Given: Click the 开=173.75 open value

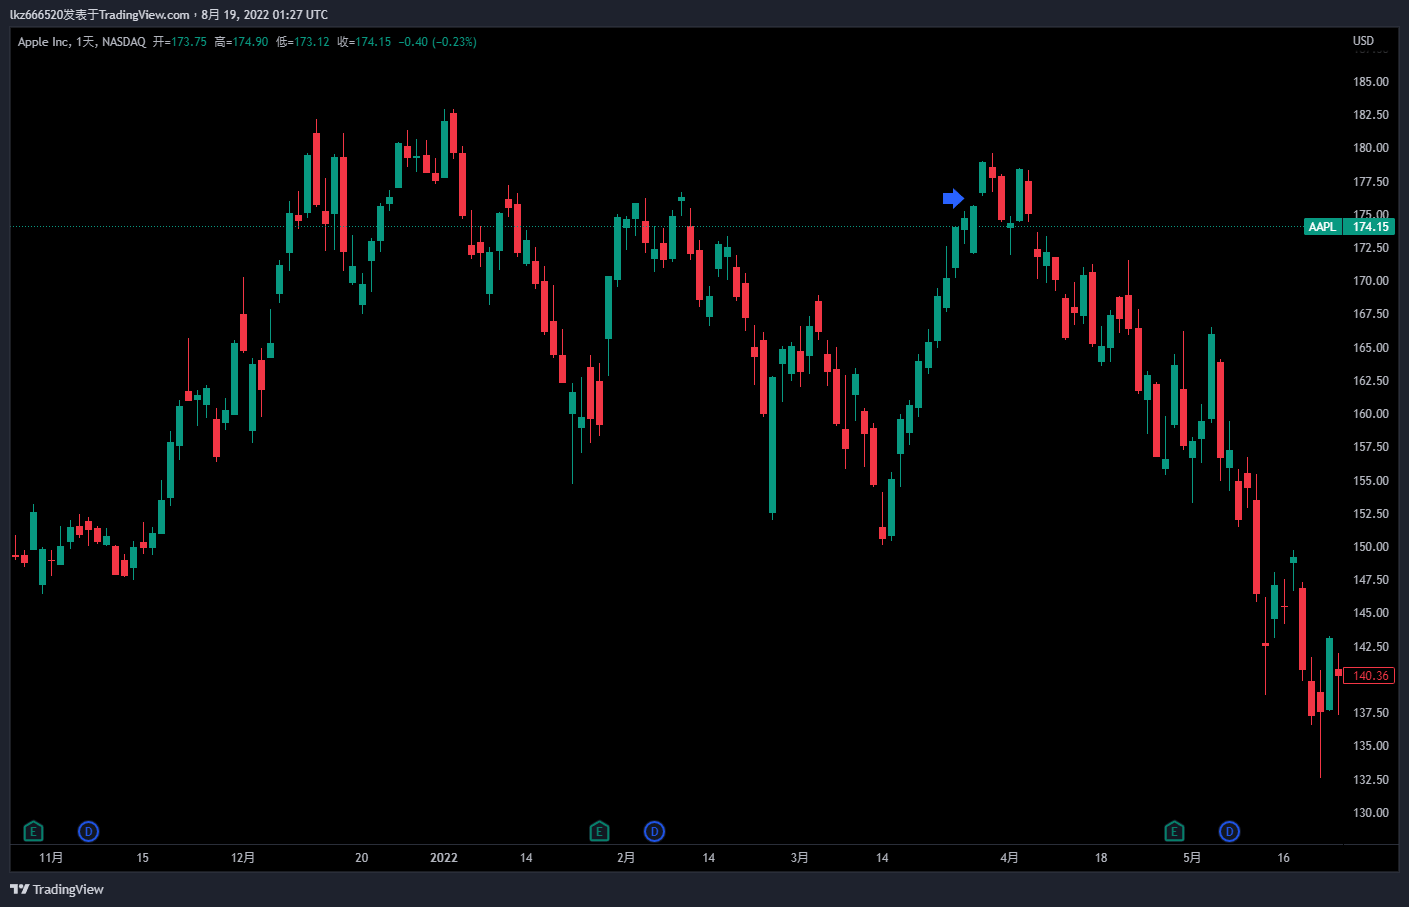Looking at the screenshot, I should (x=179, y=42).
